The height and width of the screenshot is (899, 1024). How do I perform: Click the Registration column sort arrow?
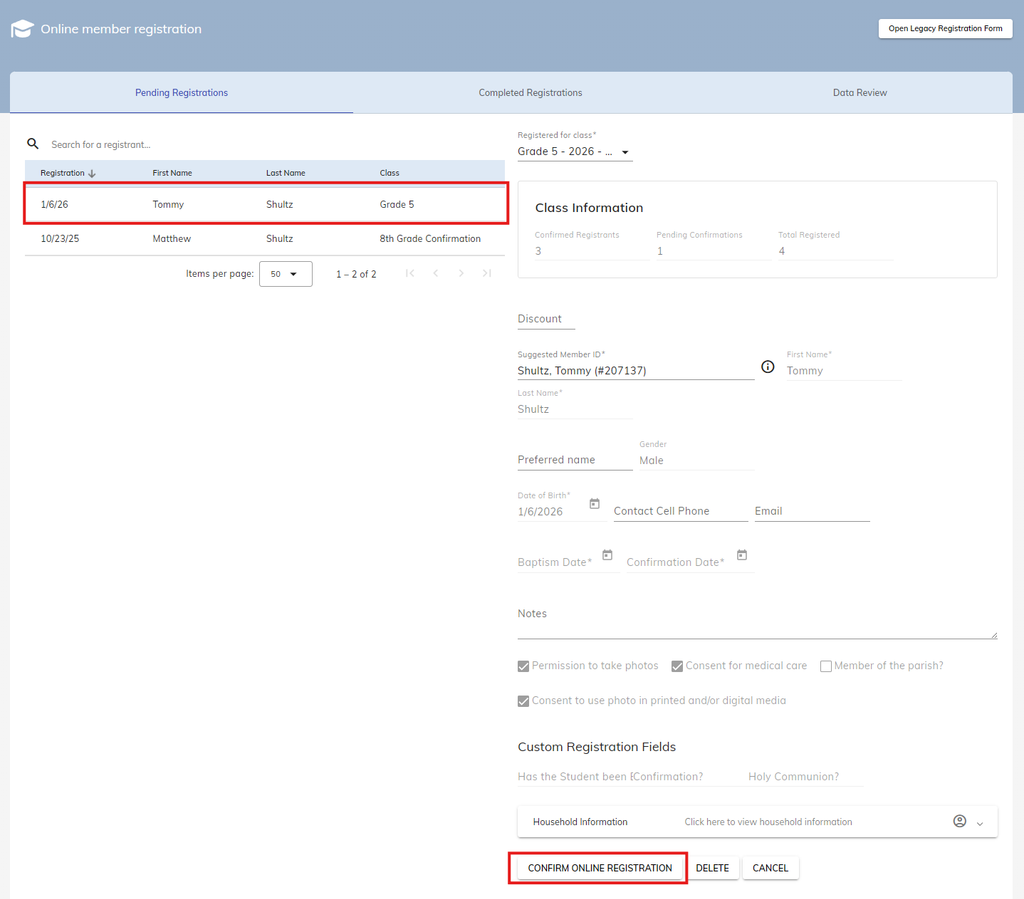point(92,174)
